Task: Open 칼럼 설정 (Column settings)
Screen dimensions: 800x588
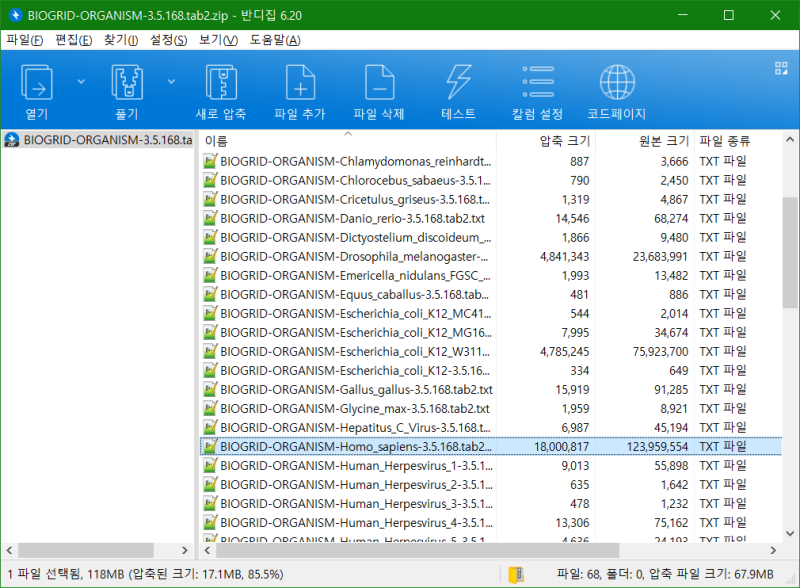Action: 538,82
